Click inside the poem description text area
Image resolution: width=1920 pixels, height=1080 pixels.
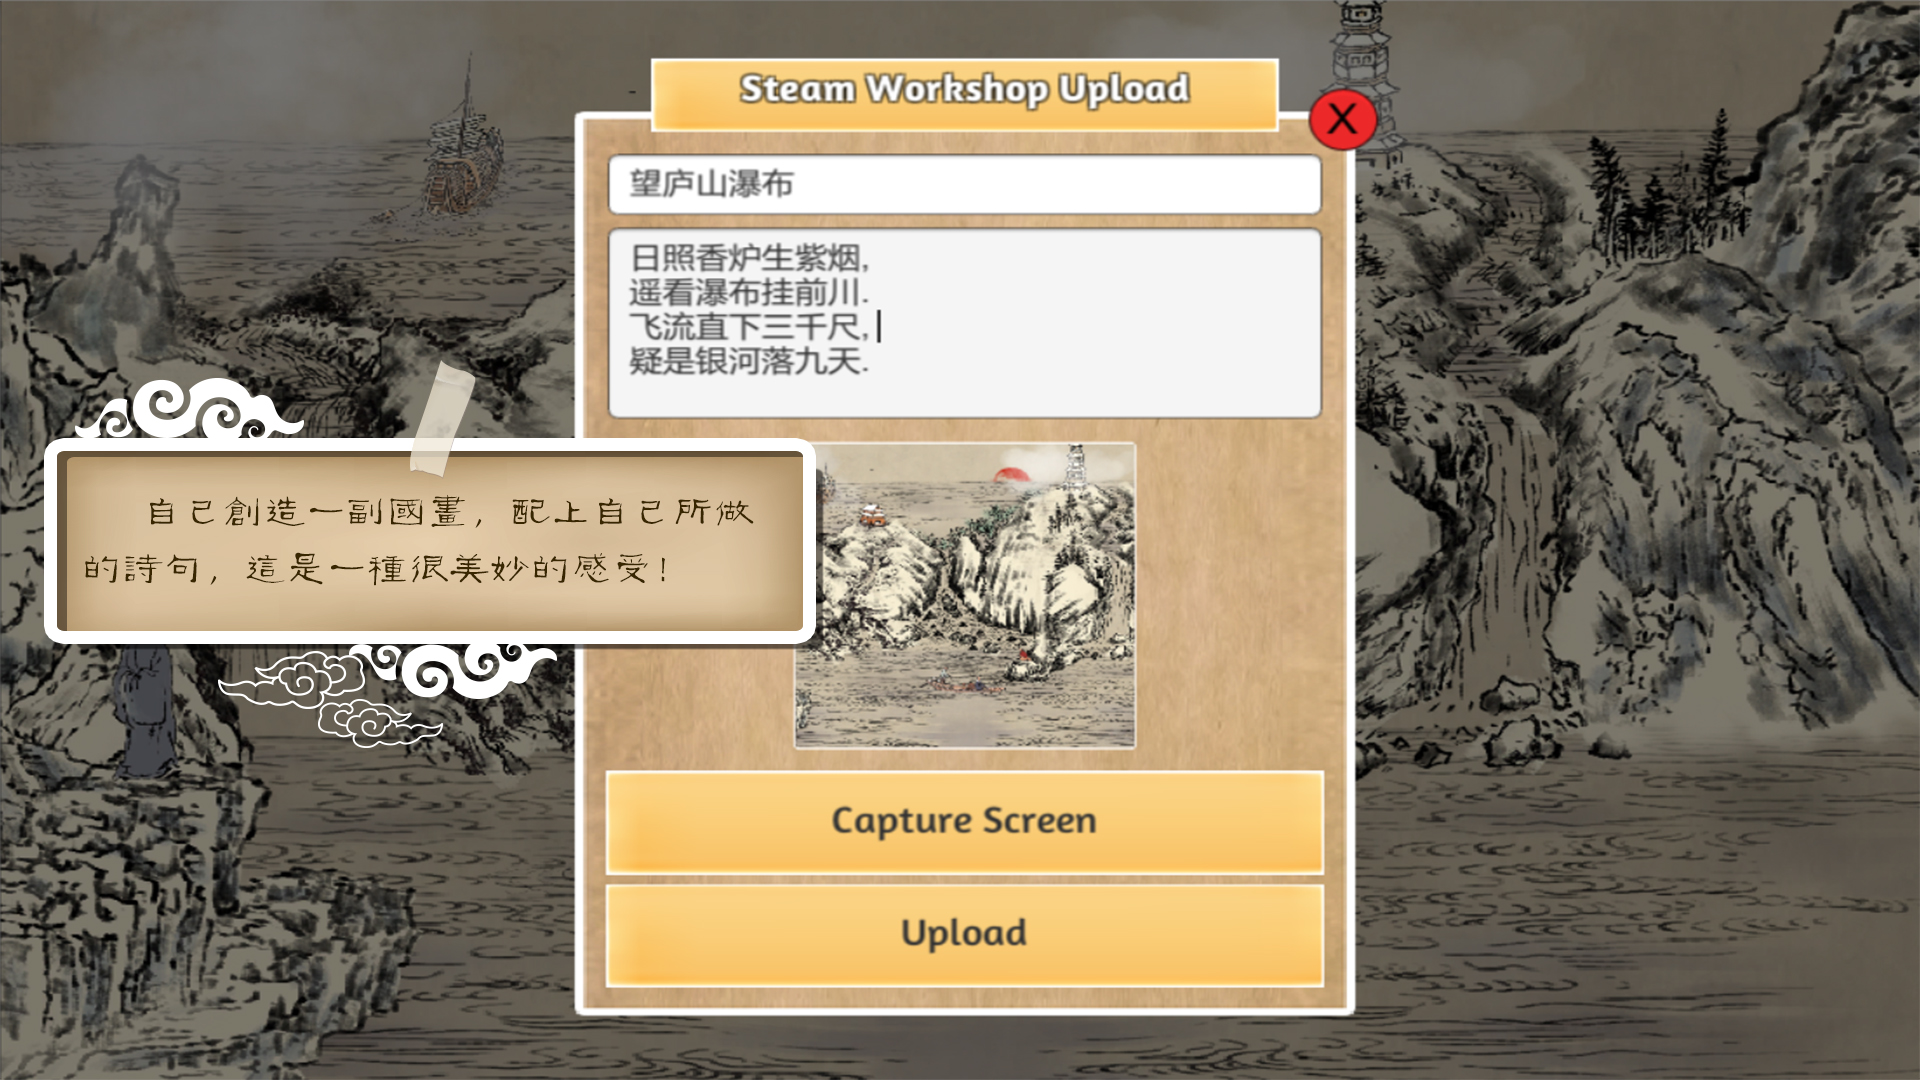[964, 323]
